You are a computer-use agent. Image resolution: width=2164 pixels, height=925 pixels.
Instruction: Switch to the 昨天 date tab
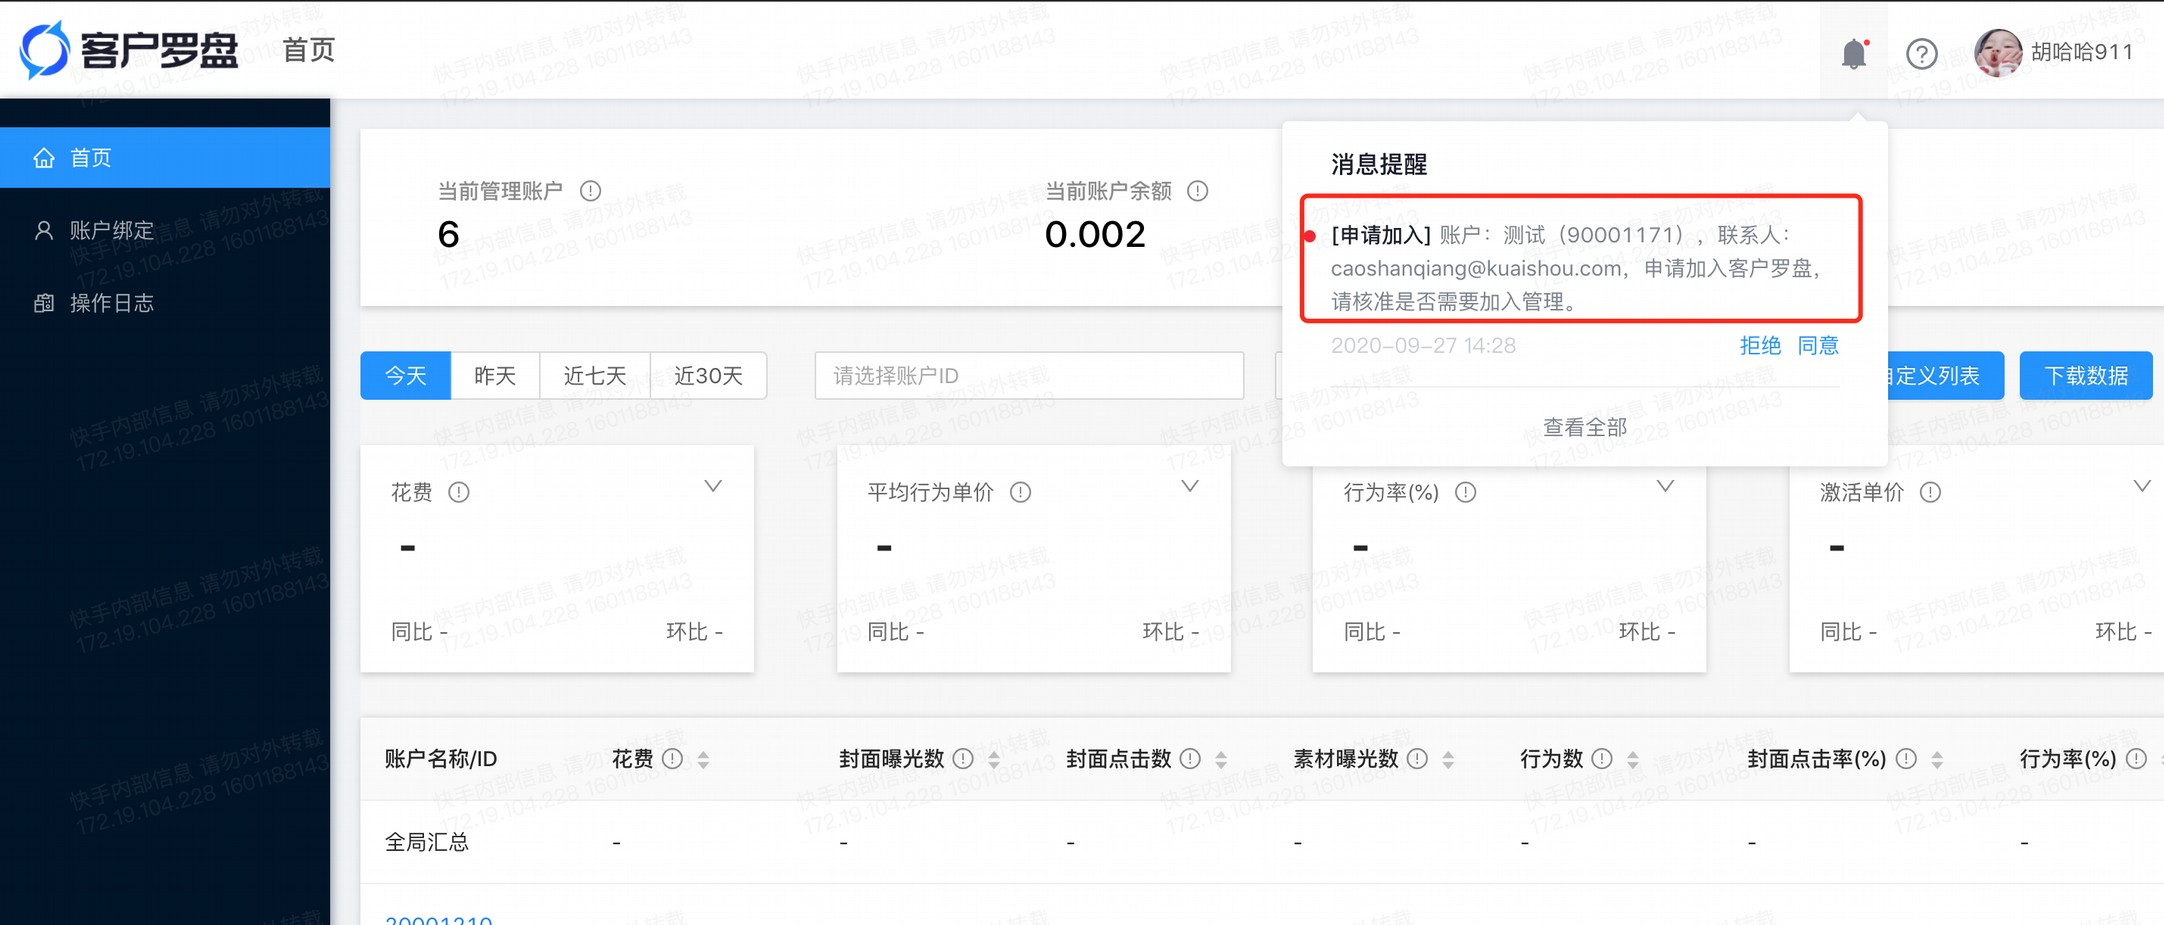coord(495,375)
